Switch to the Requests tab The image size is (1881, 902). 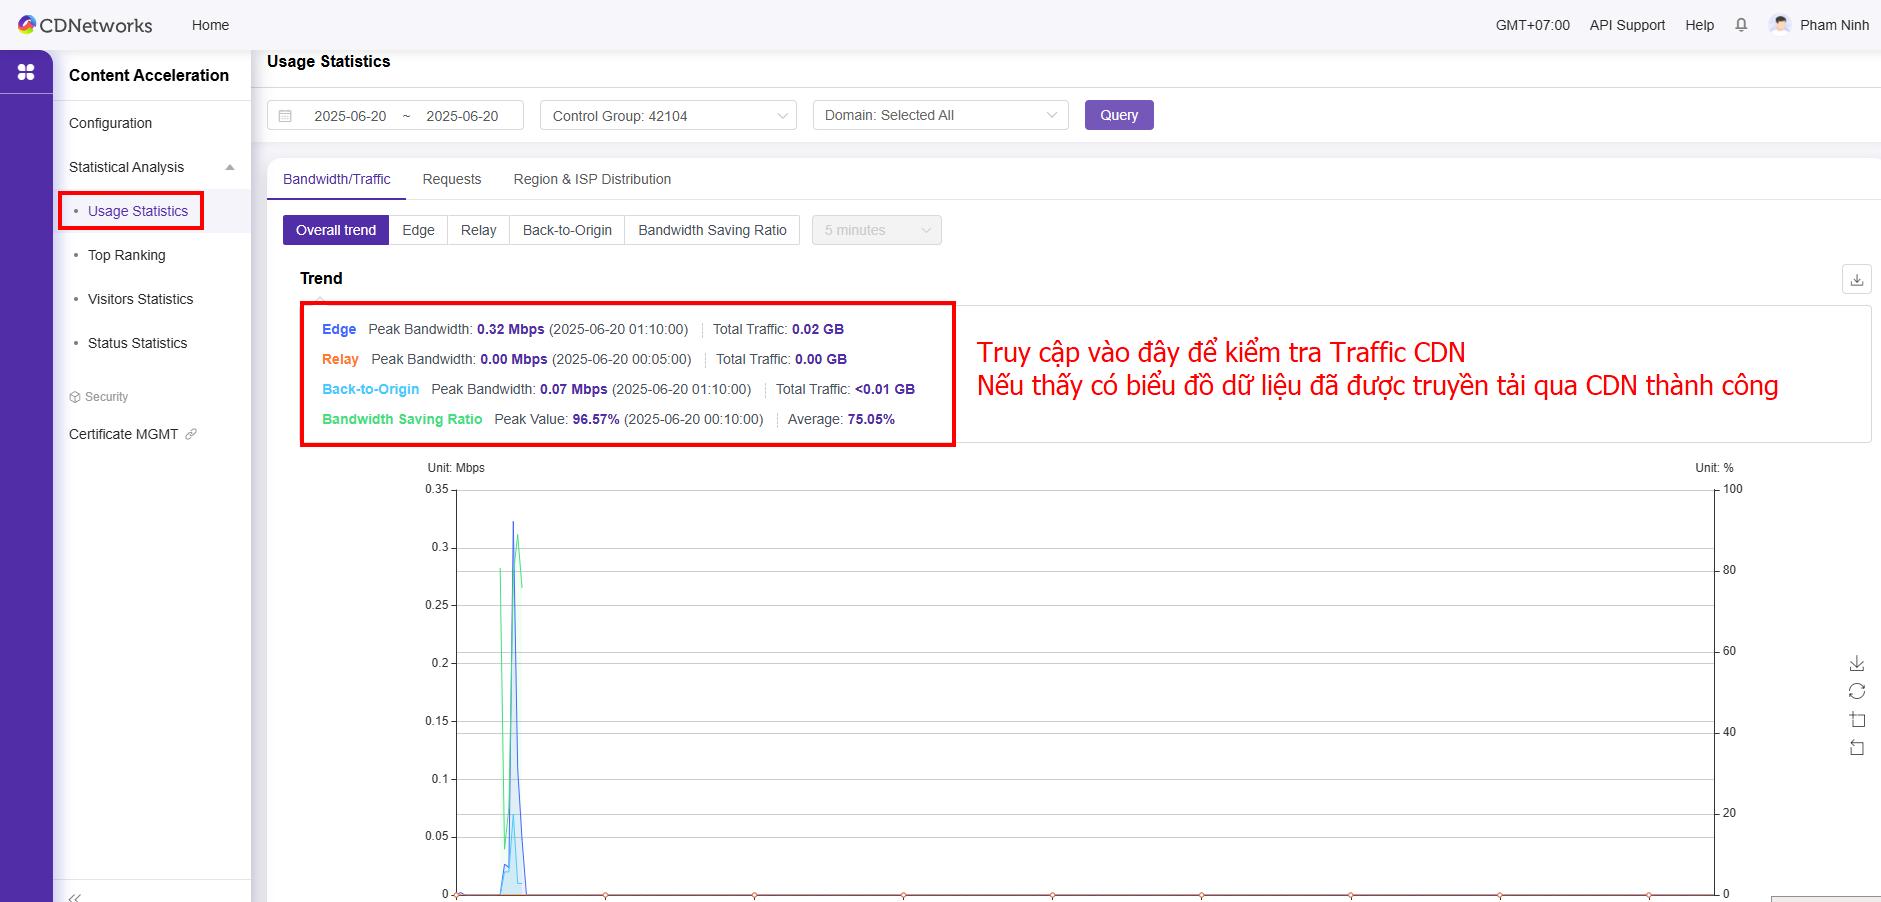coord(451,179)
